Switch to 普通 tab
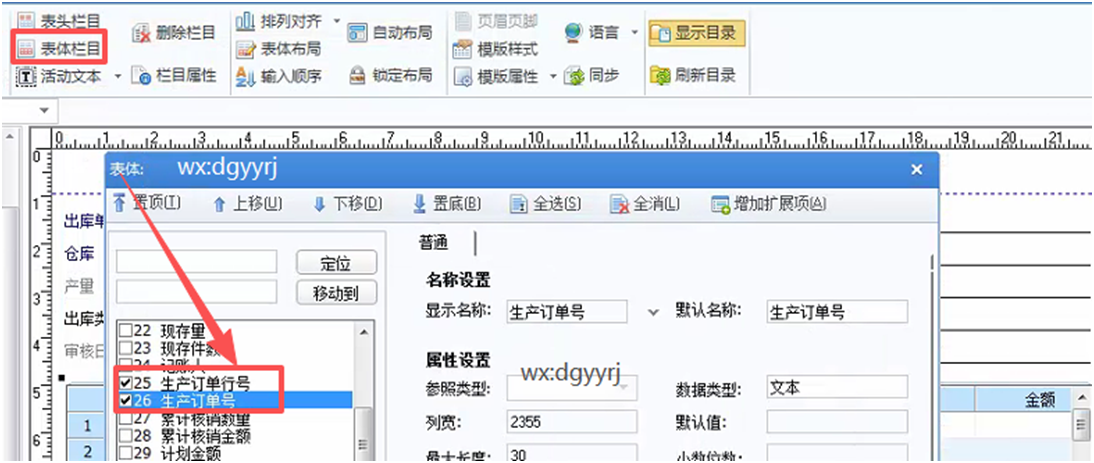The image size is (1094, 463). point(433,242)
